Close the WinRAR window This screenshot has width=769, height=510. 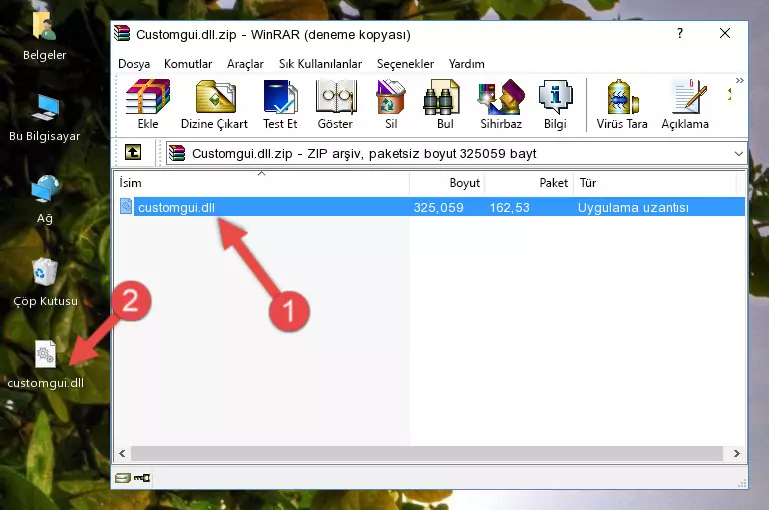725,33
